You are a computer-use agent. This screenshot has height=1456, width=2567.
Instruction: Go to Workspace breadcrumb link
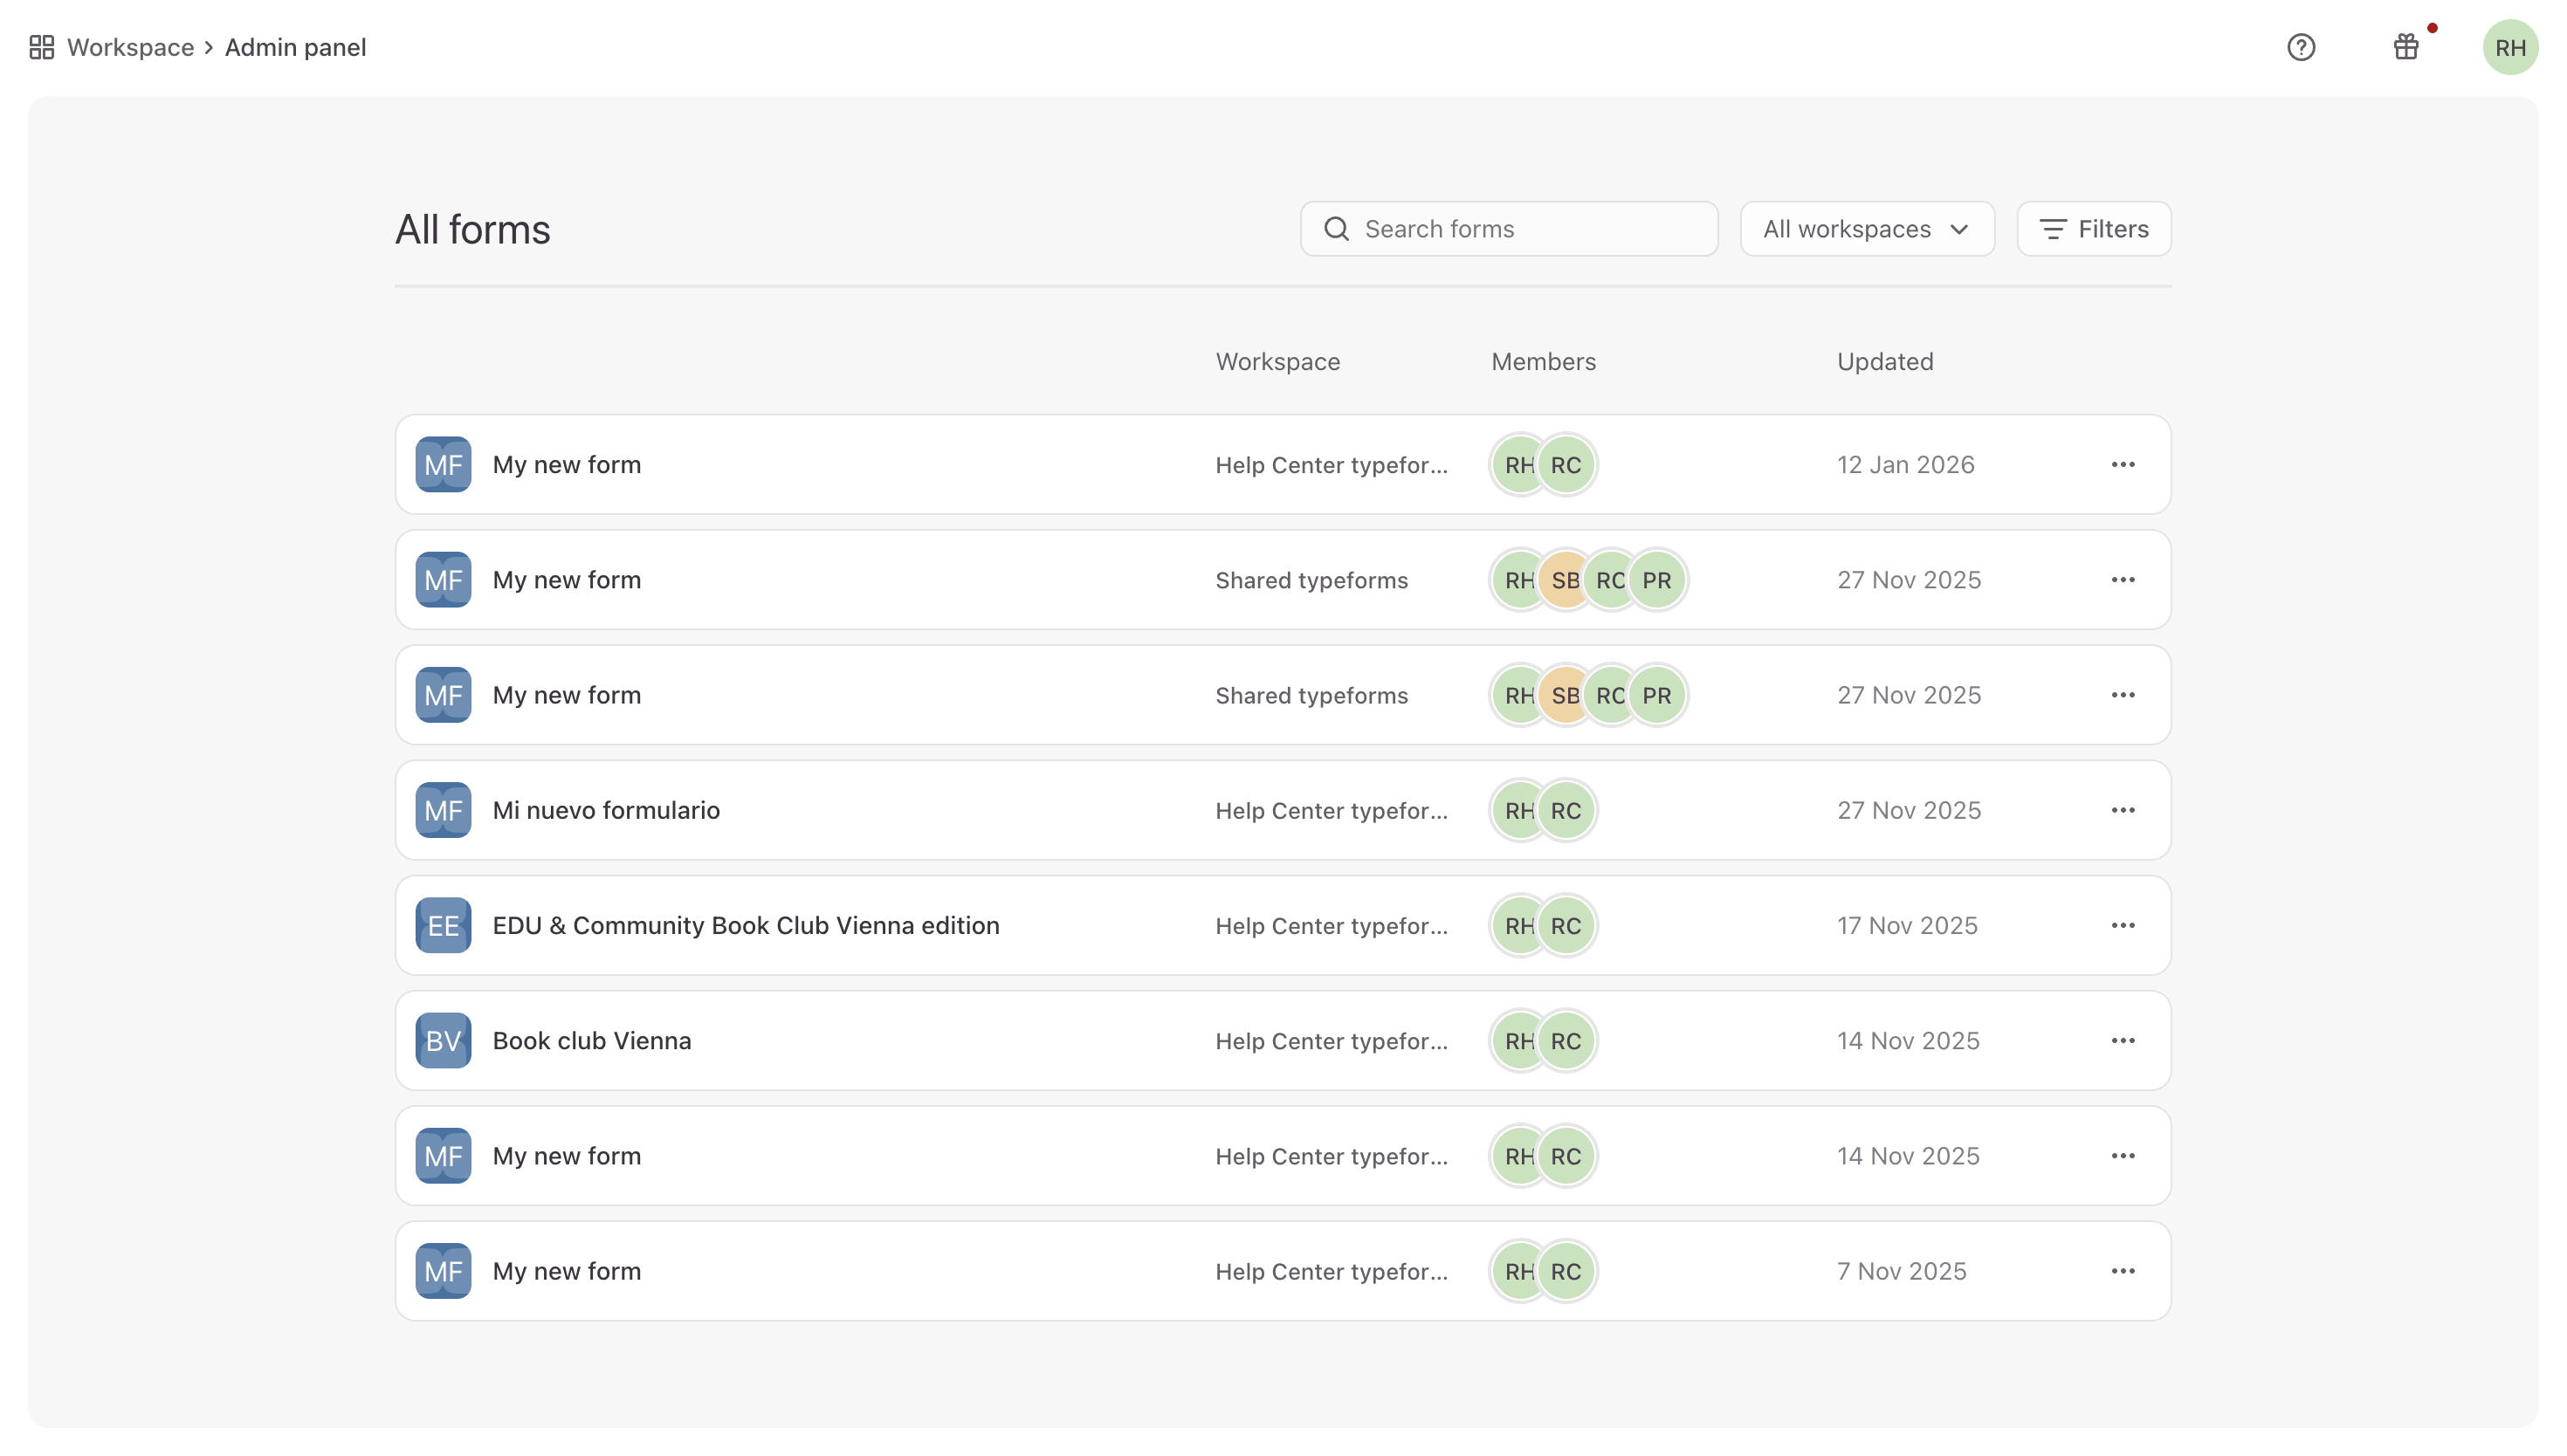(x=130, y=47)
